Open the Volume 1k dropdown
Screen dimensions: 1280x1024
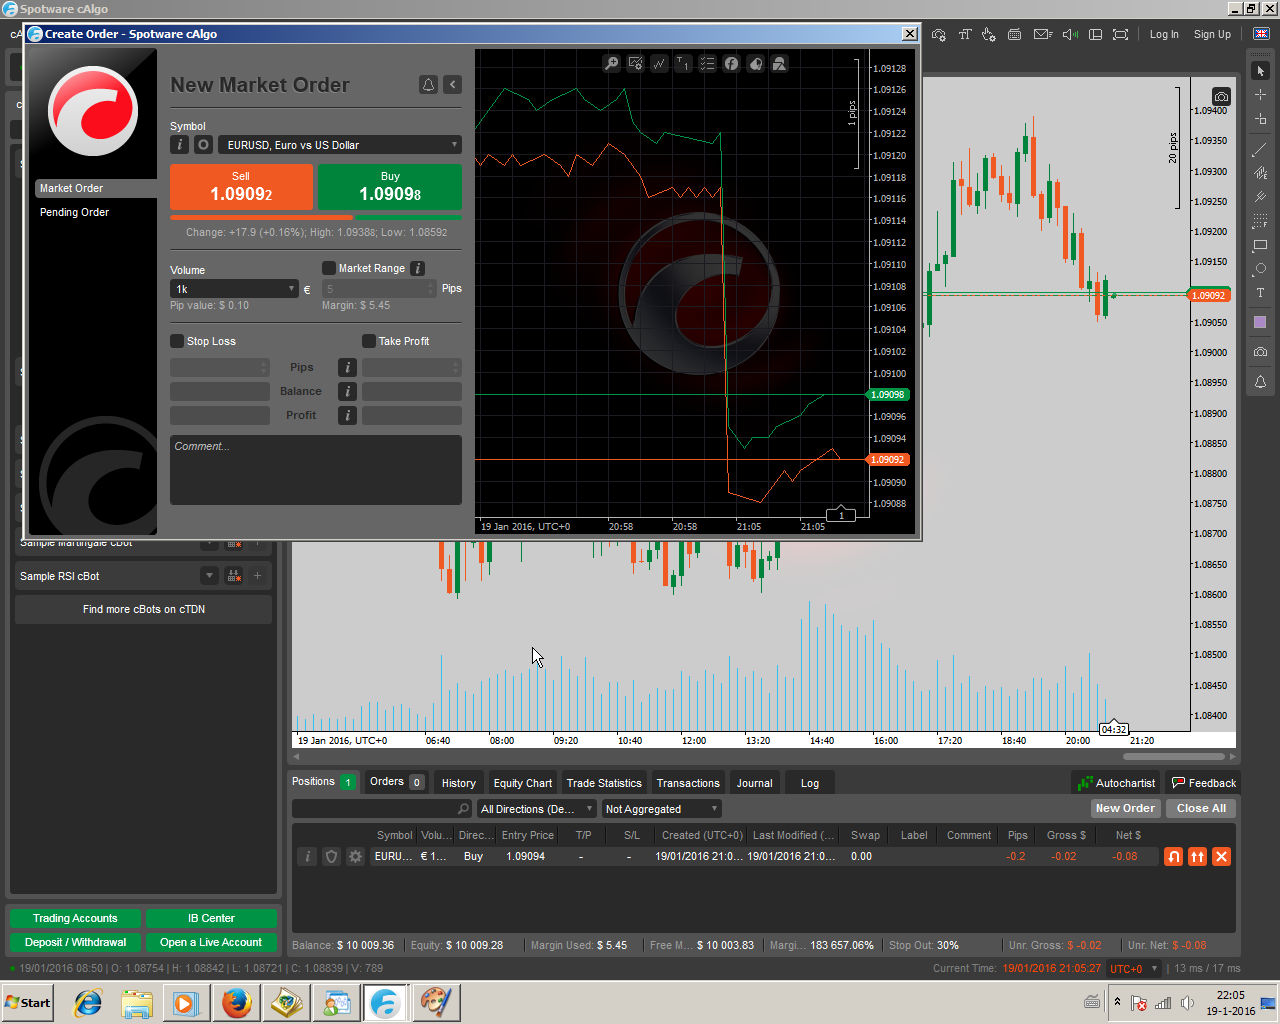click(x=234, y=289)
